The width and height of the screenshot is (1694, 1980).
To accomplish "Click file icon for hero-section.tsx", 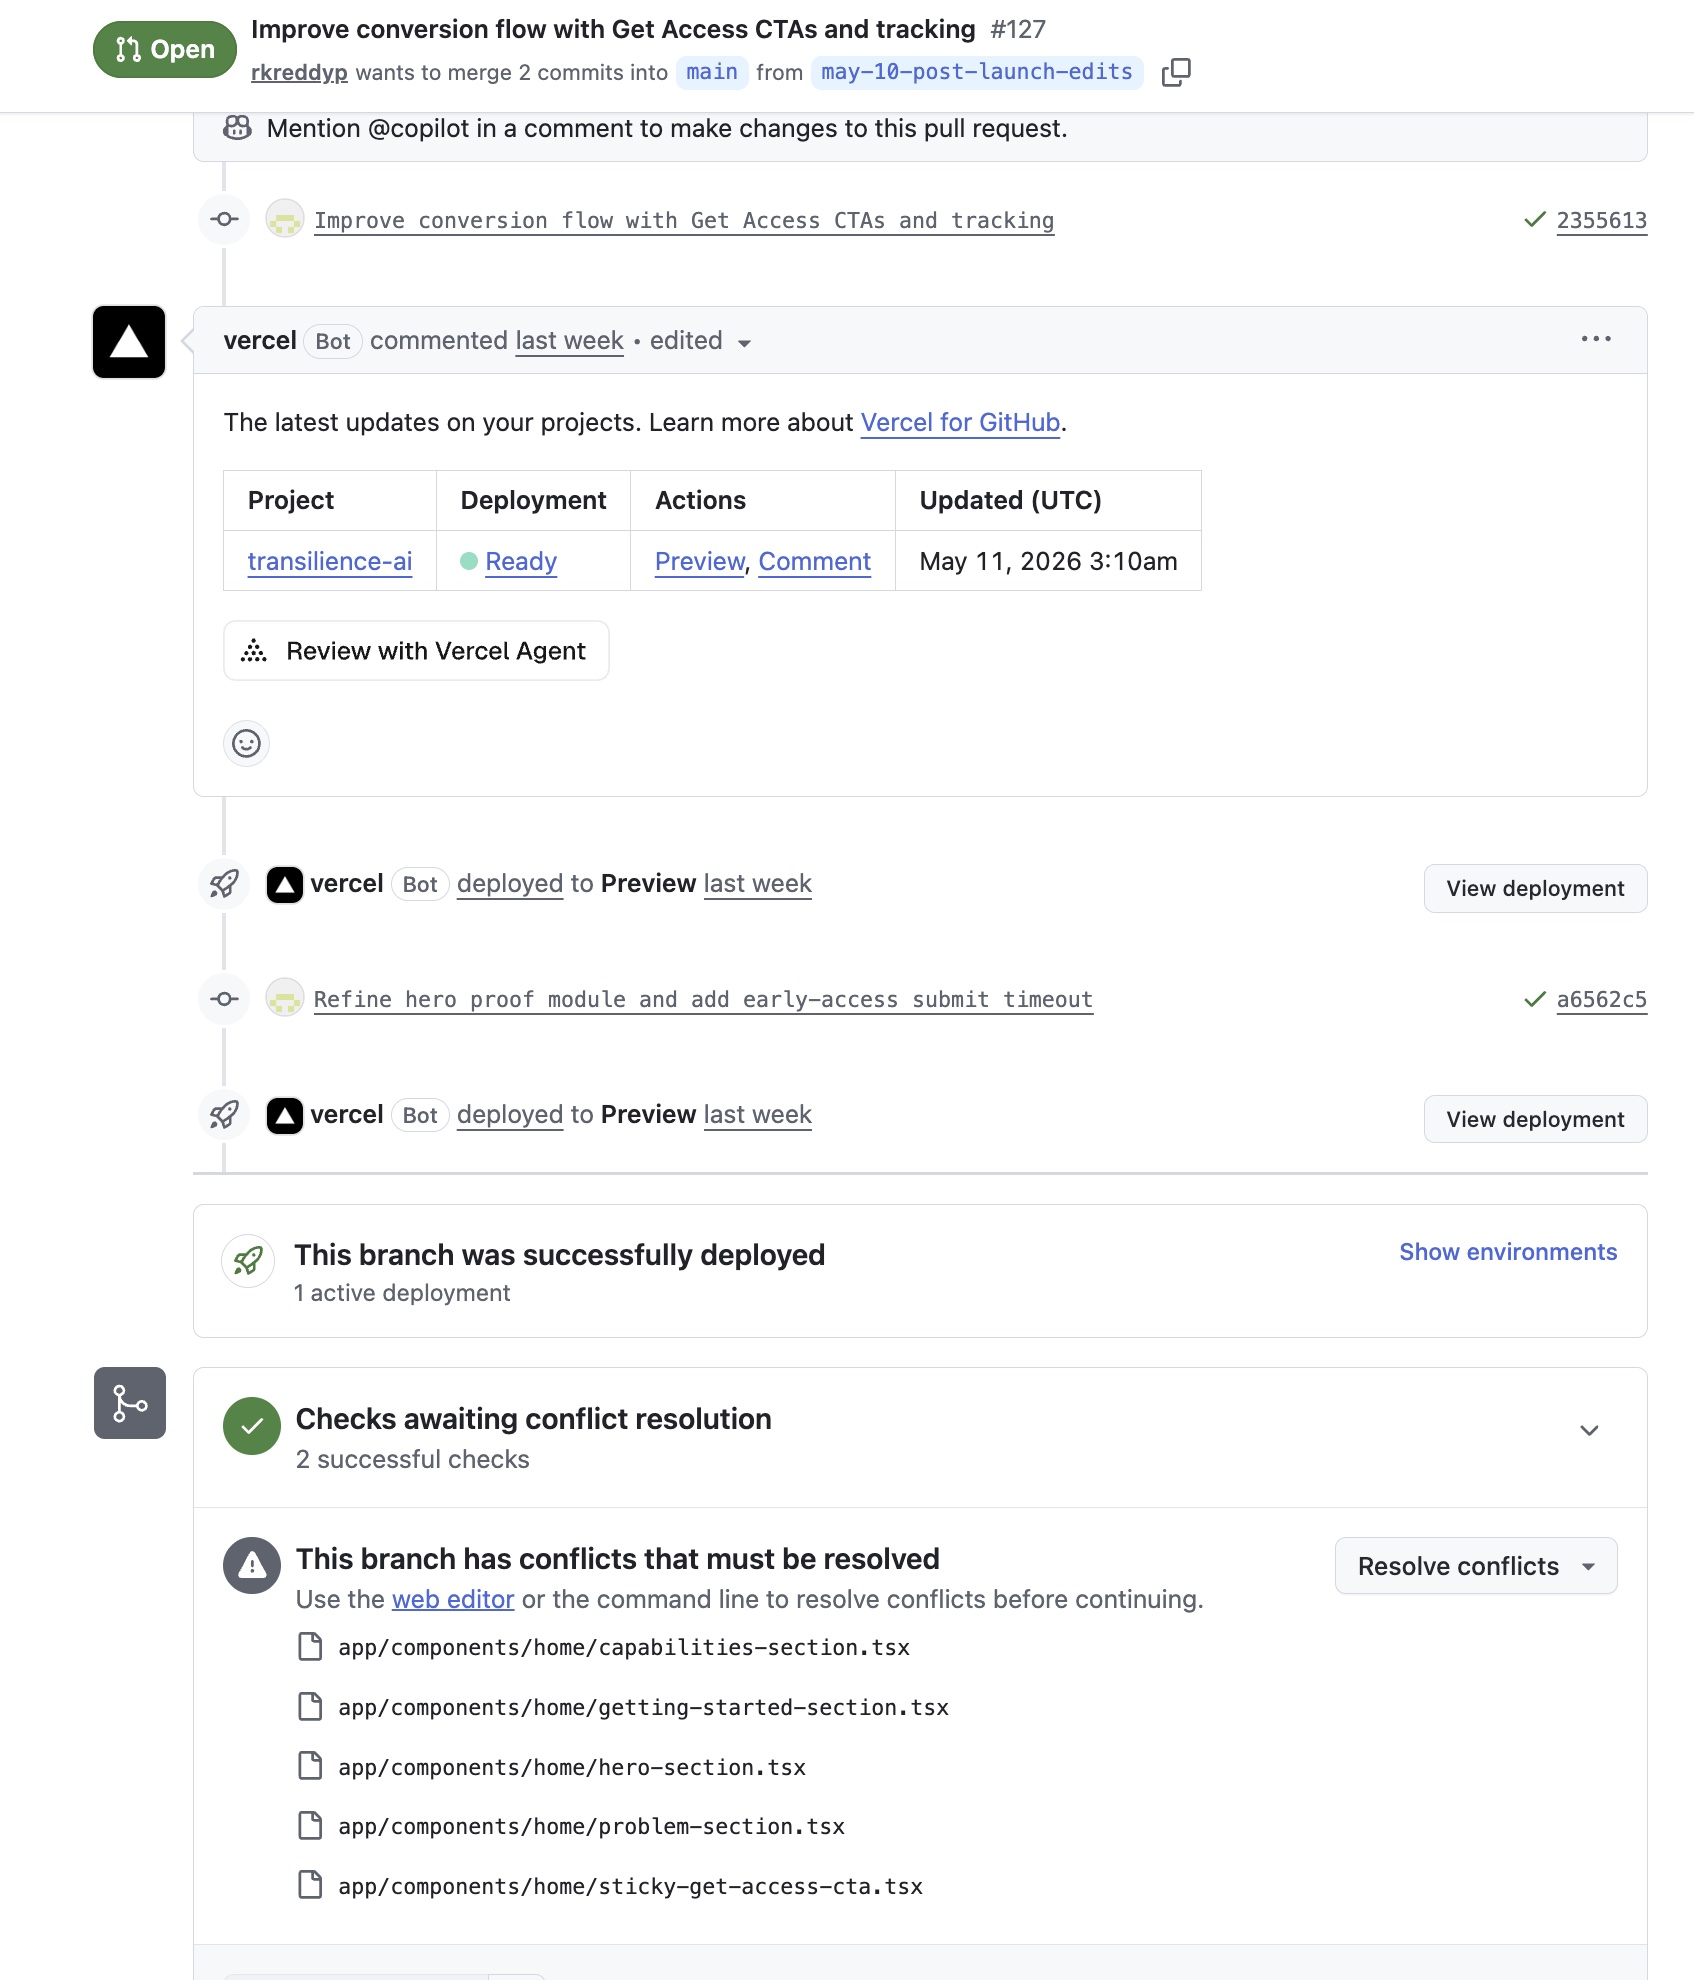I will pos(311,1766).
